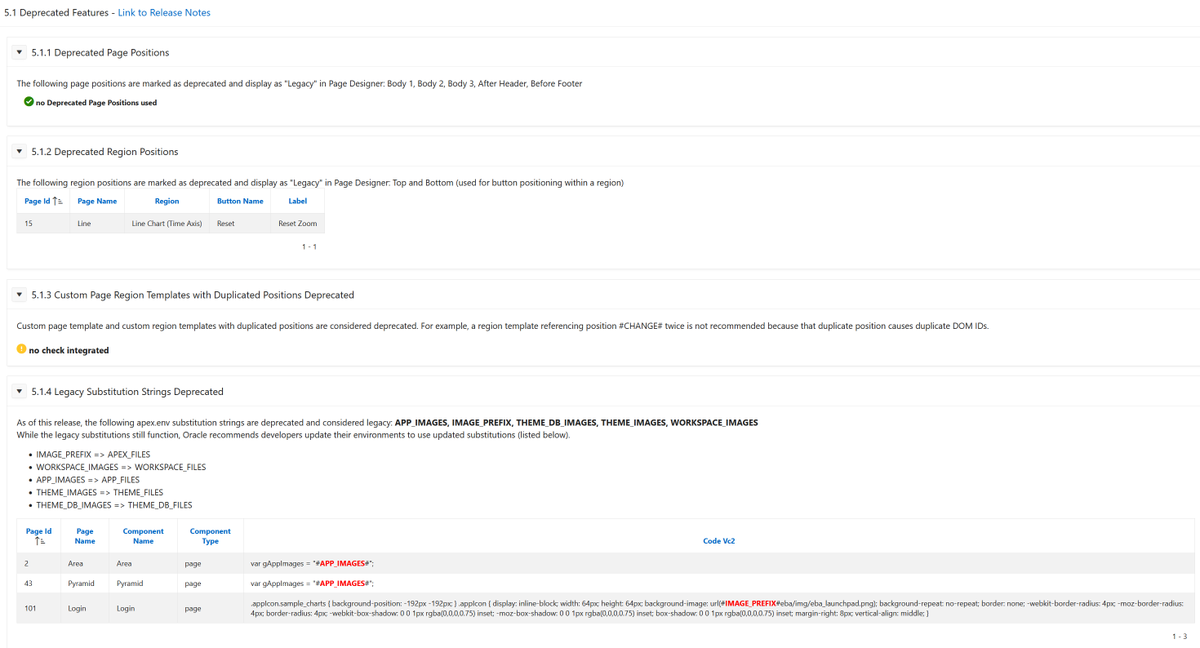This screenshot has height=648, width=1200.
Task: Click the .appIcon.sample_charts CSS code cell
Action: (719, 608)
